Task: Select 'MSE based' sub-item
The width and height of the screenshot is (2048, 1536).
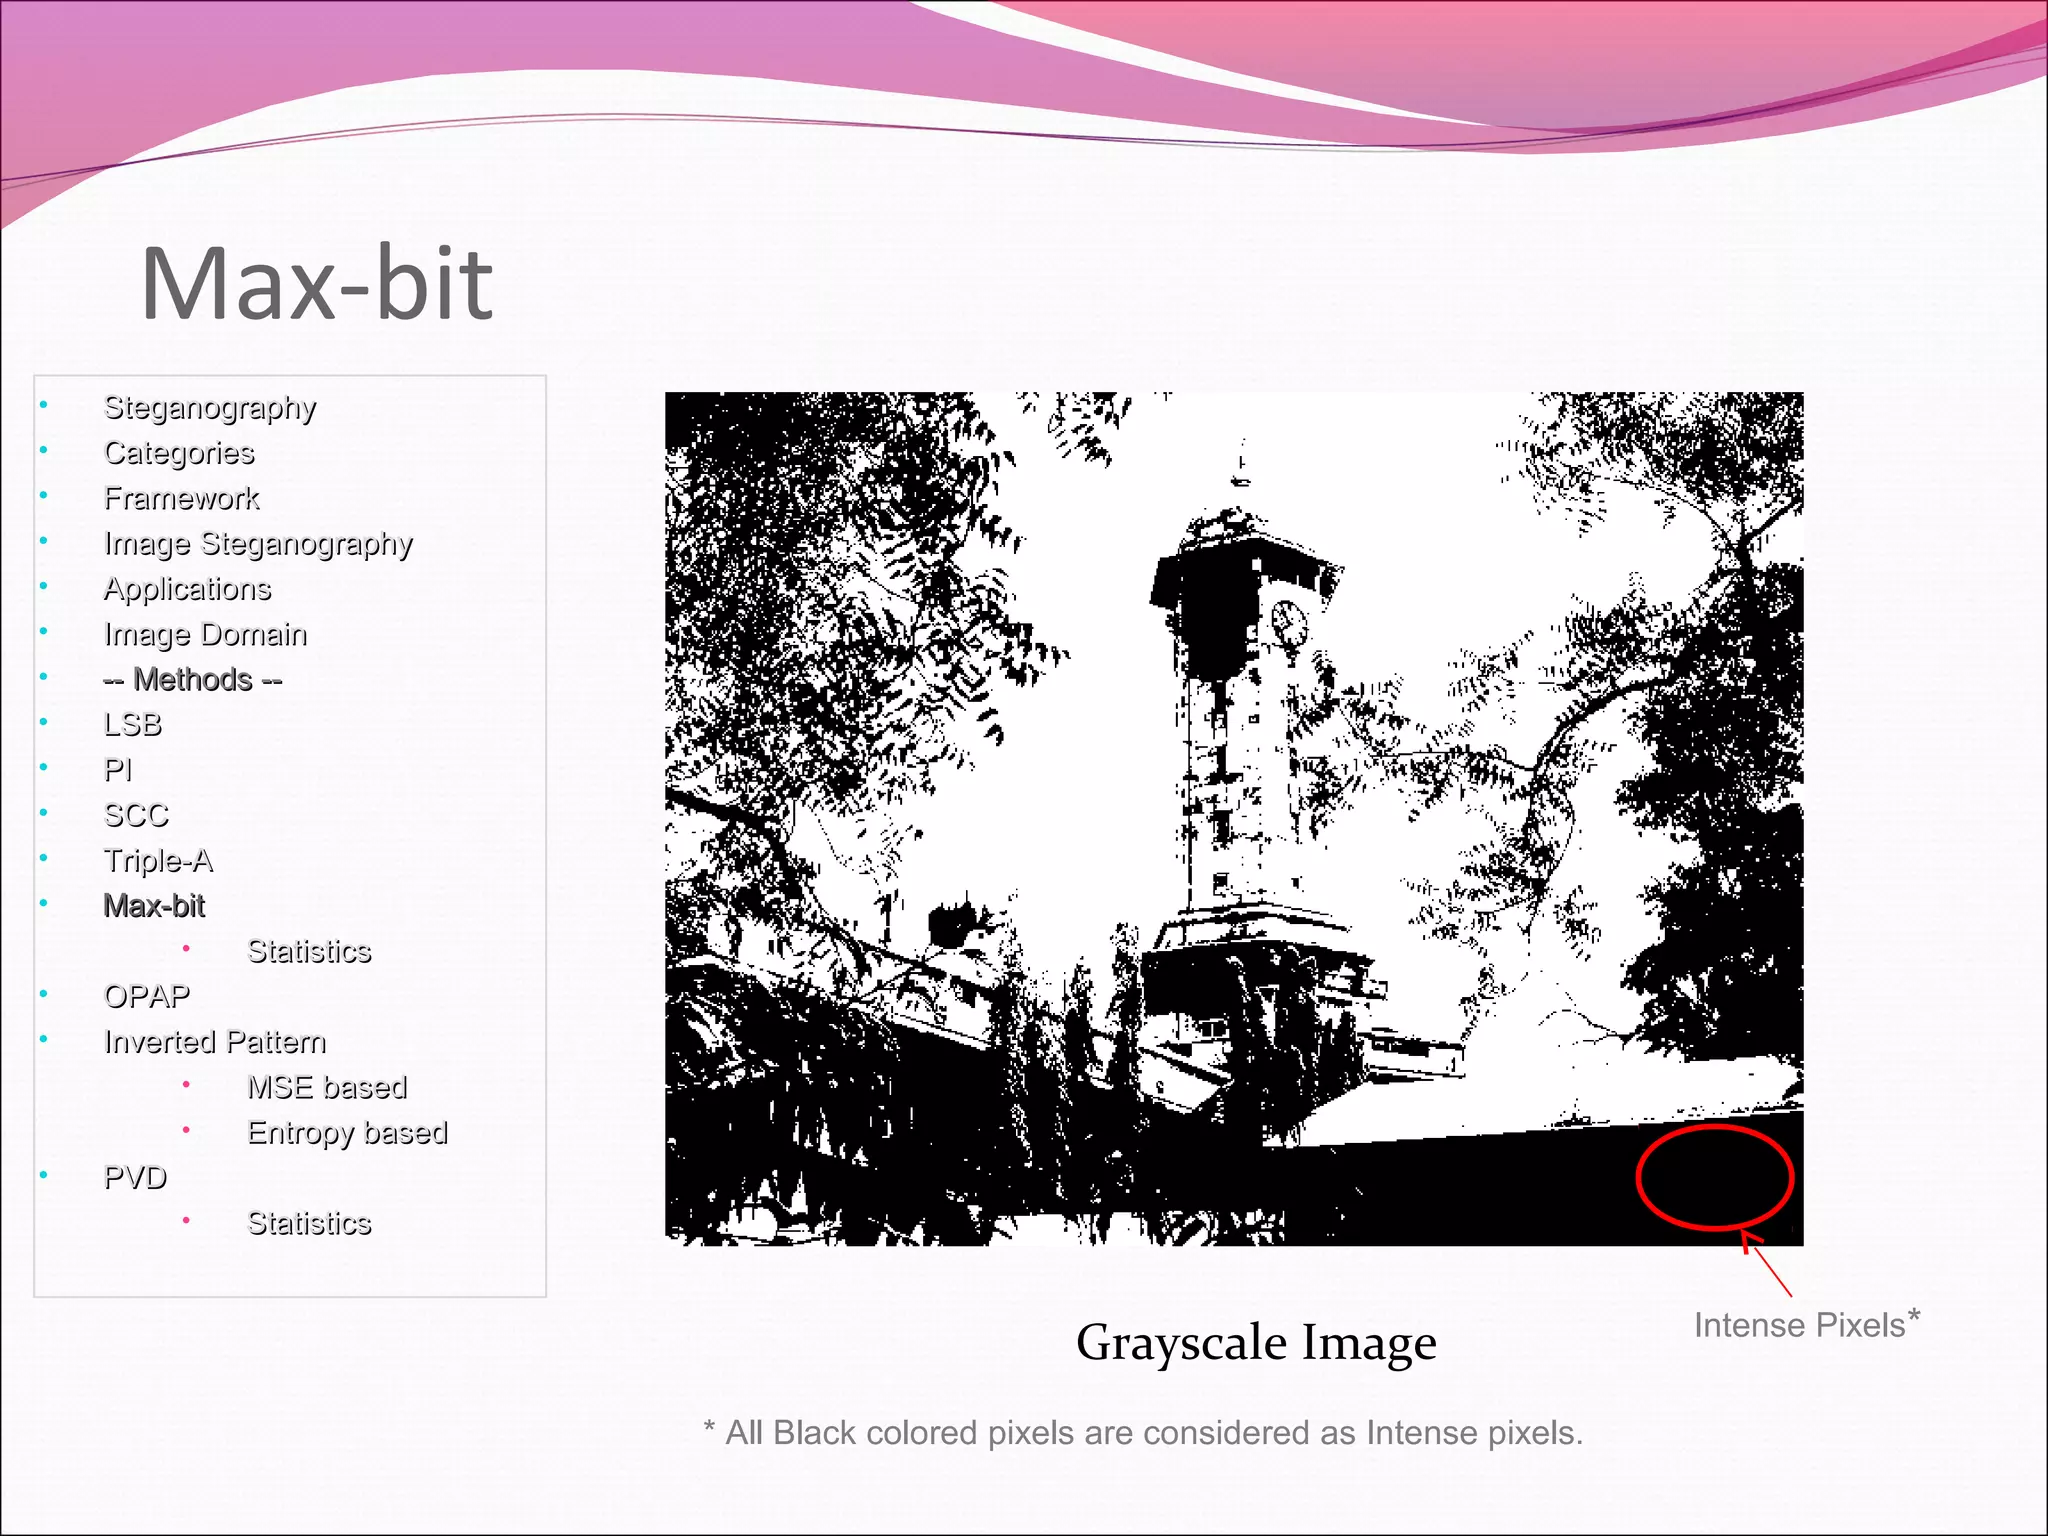Action: pos(328,1087)
